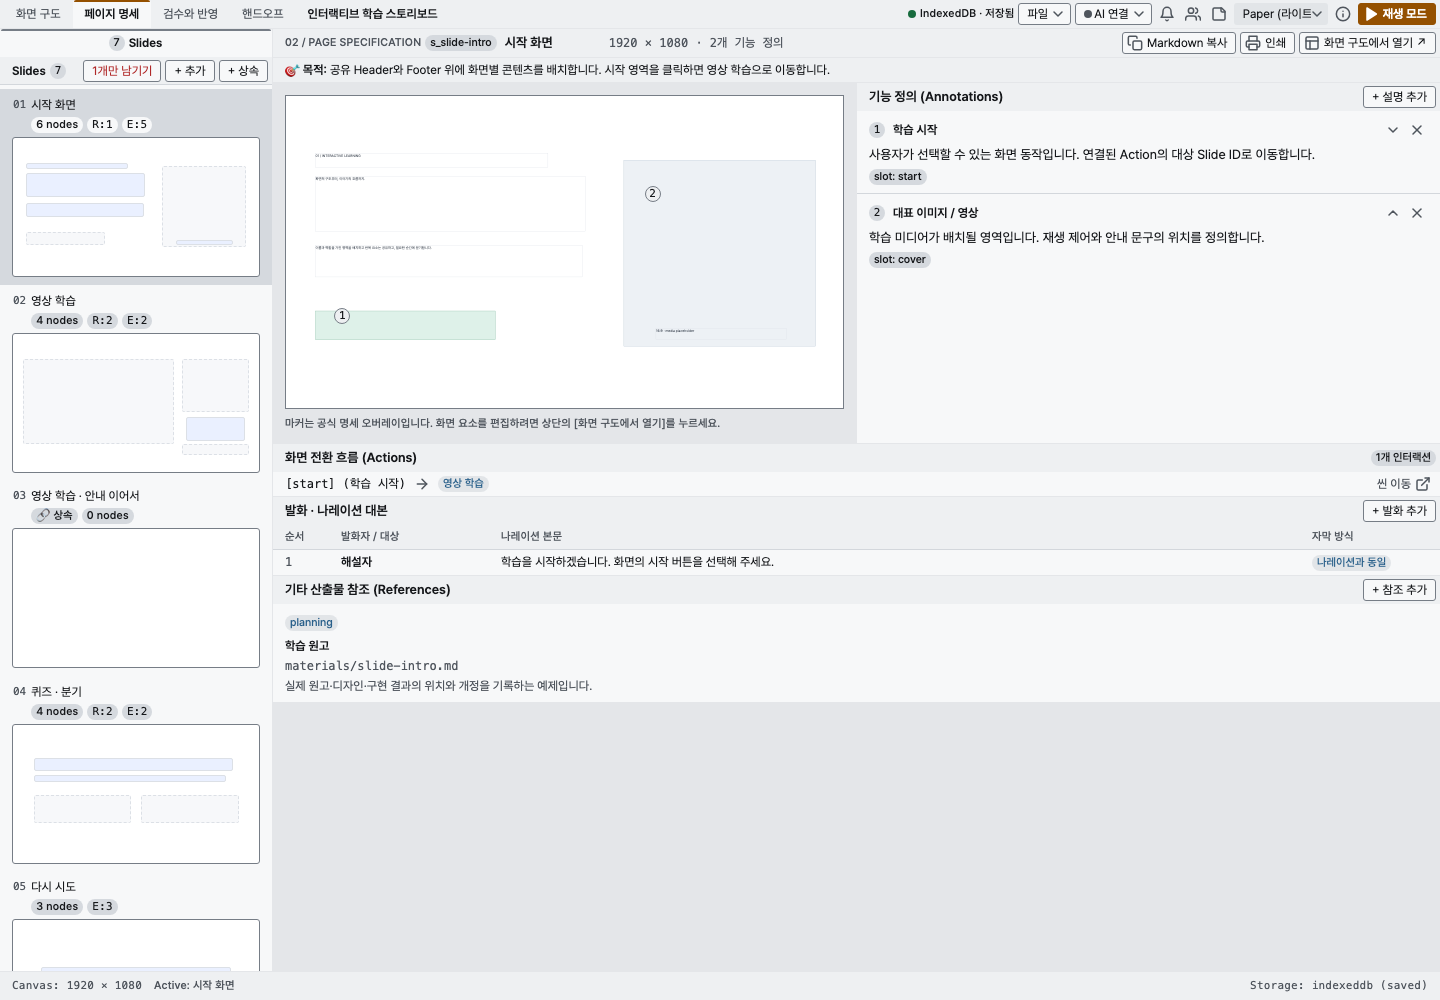Viewport: 1440px width, 1000px height.
Task: Click the E:5 badge on slide 01
Action: coord(136,125)
